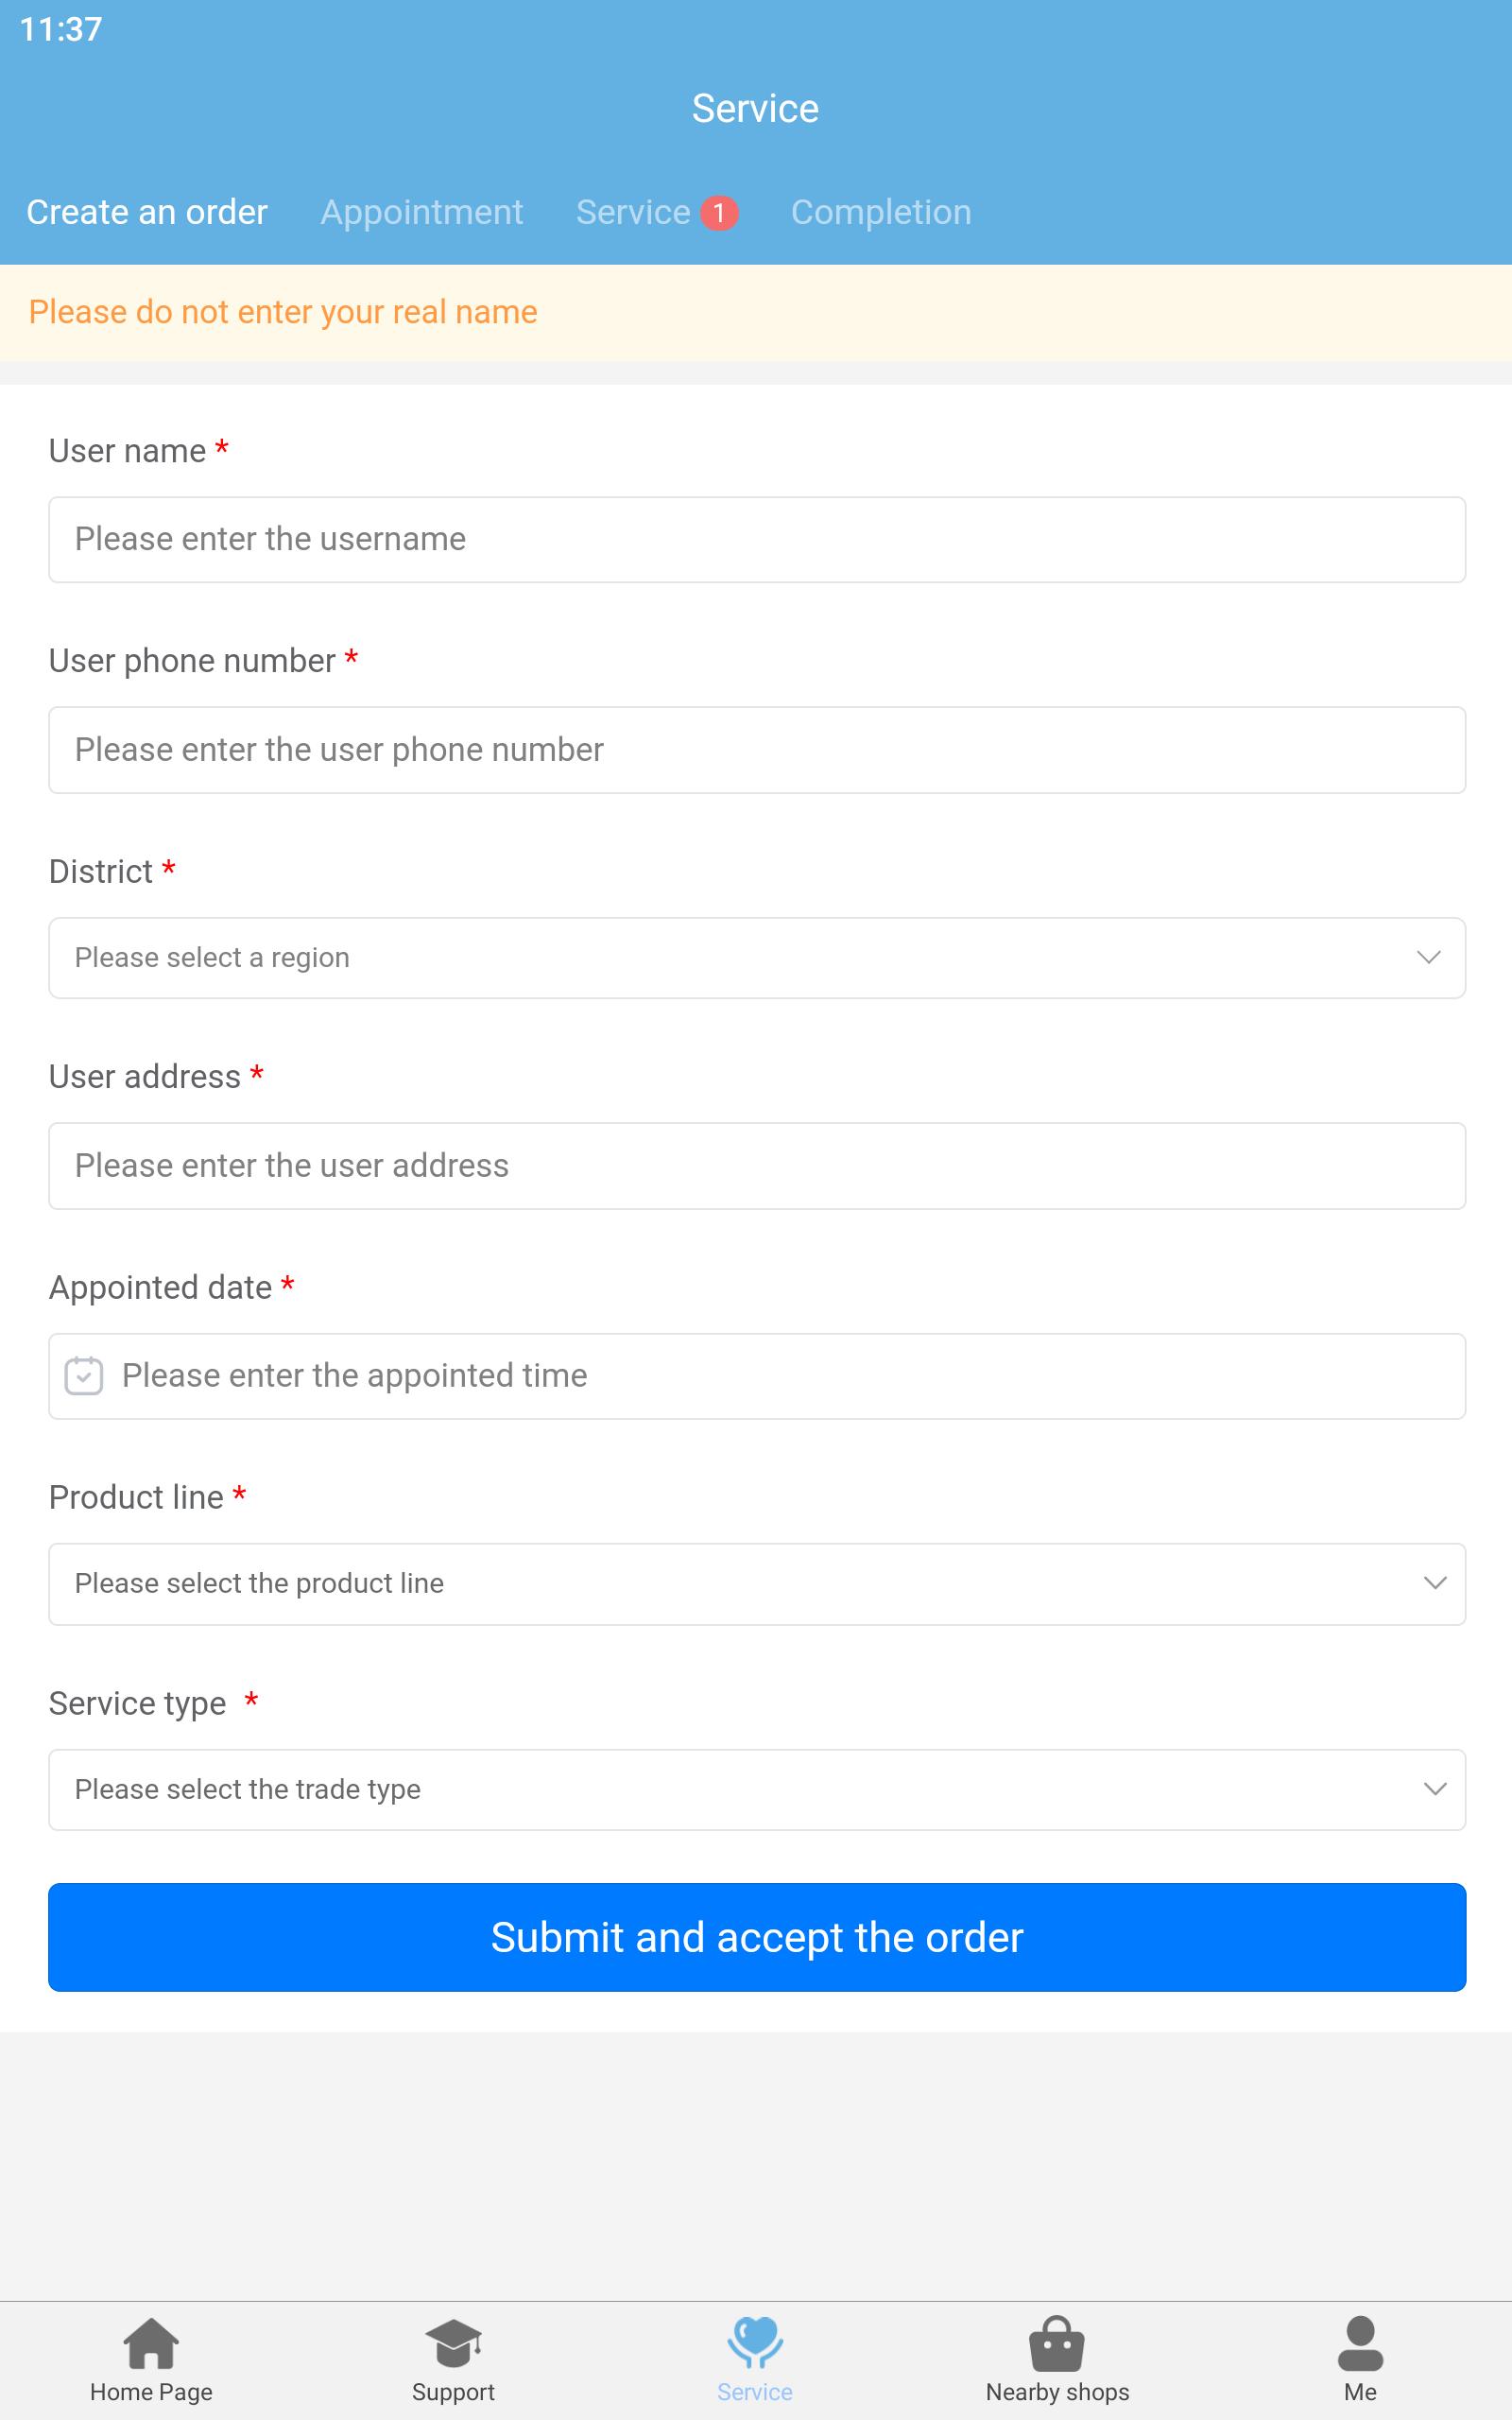Switch to the Completion tab
Viewport: 1512px width, 2420px height.
pos(881,212)
